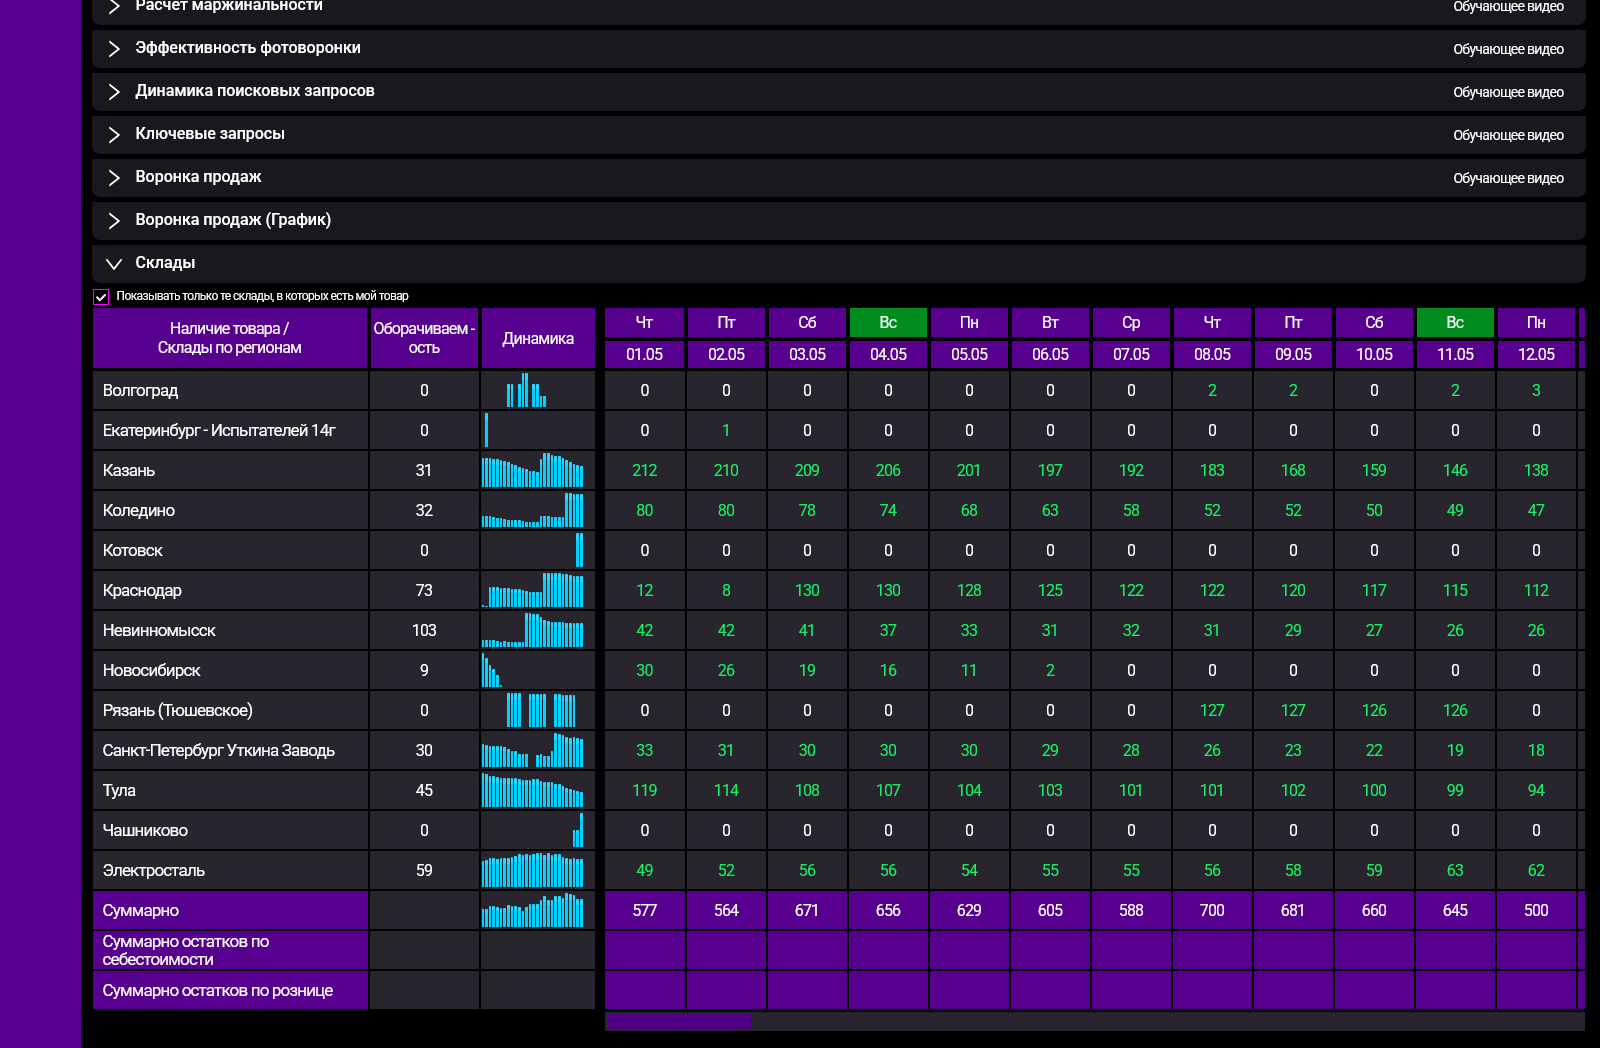Expand the Воронка продаж section
Viewport: 1600px width, 1048px height.
coord(114,178)
